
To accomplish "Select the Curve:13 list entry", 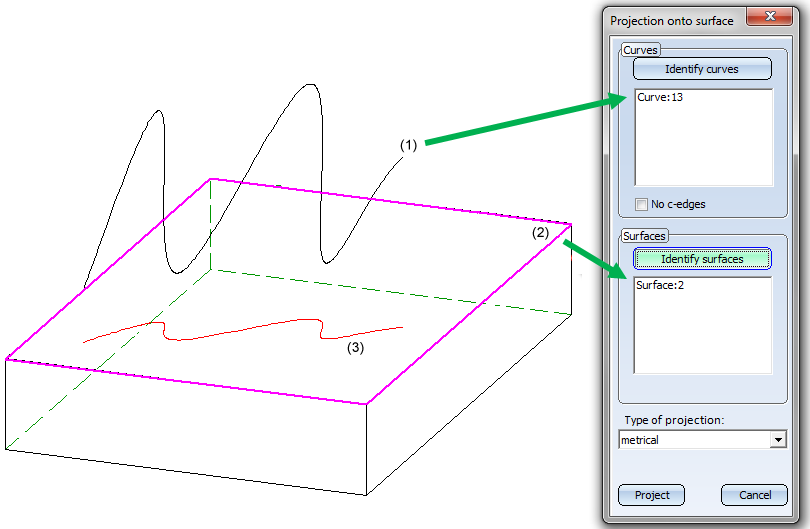I will point(660,97).
